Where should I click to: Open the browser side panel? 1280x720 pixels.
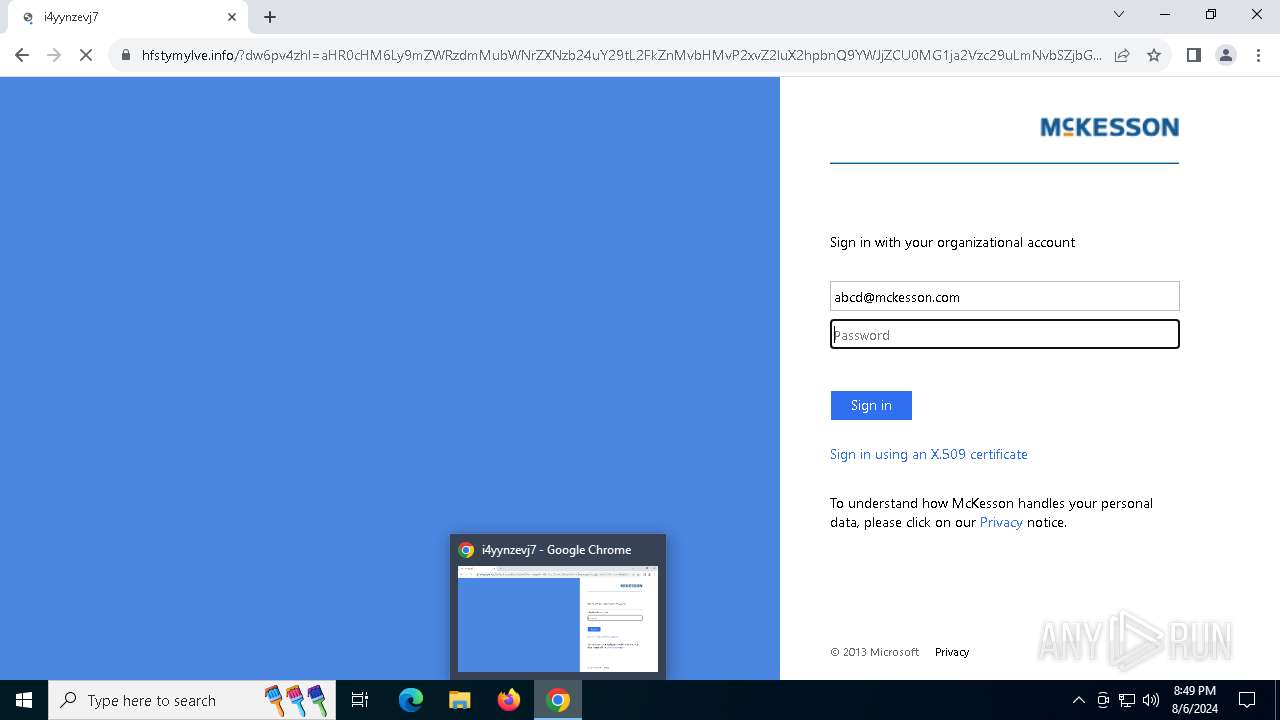pyautogui.click(x=1193, y=55)
